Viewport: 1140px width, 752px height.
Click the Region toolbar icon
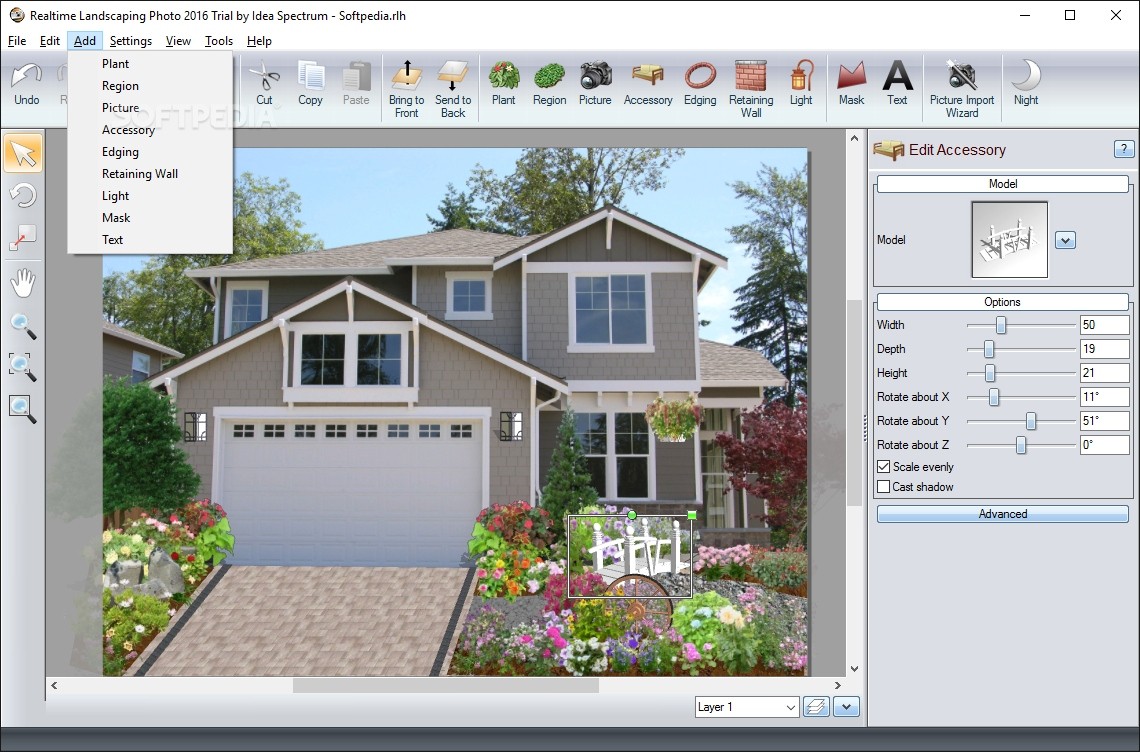click(550, 84)
